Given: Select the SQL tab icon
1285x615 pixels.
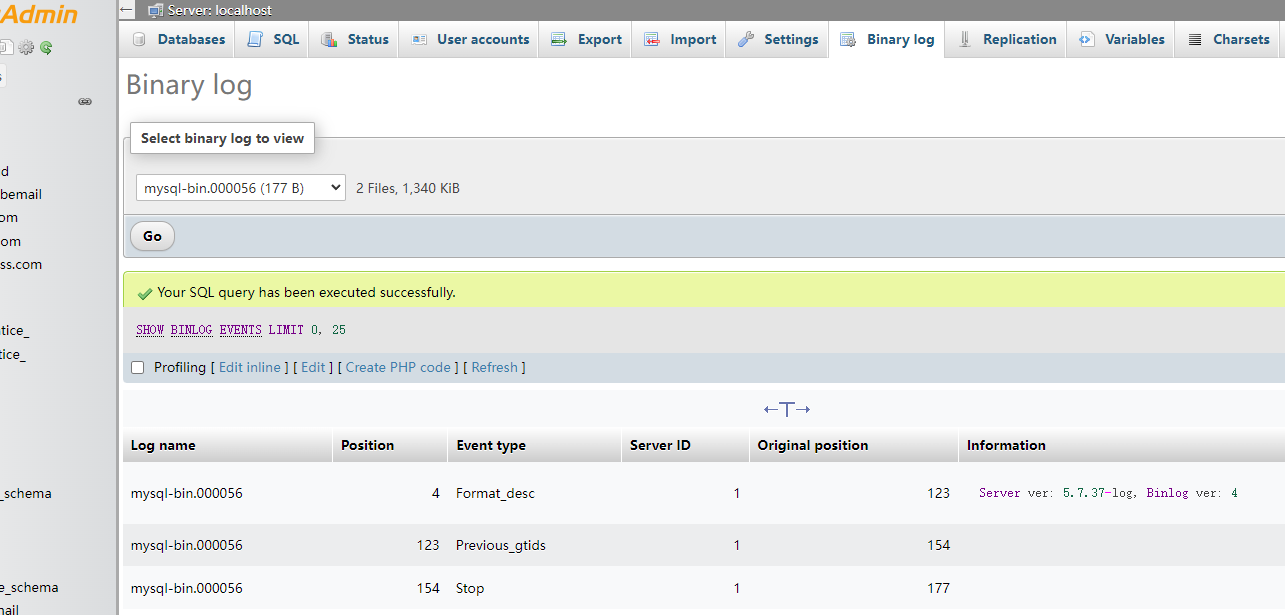Looking at the screenshot, I should 253,39.
